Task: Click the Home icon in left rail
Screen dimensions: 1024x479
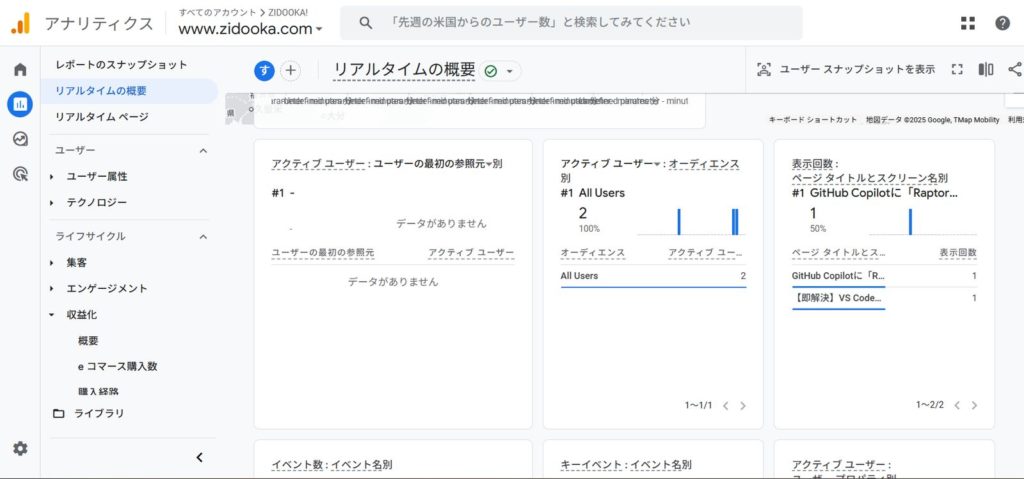Action: point(19,70)
